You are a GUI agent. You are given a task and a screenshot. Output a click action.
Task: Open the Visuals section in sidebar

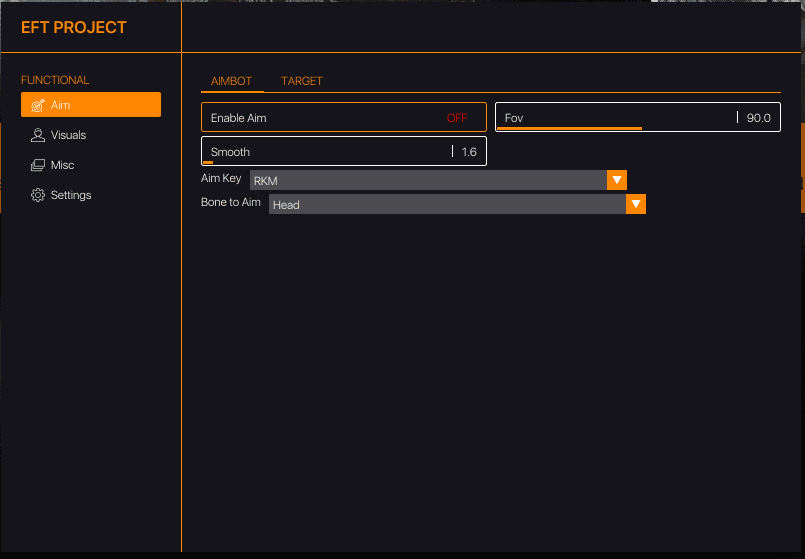coord(68,135)
